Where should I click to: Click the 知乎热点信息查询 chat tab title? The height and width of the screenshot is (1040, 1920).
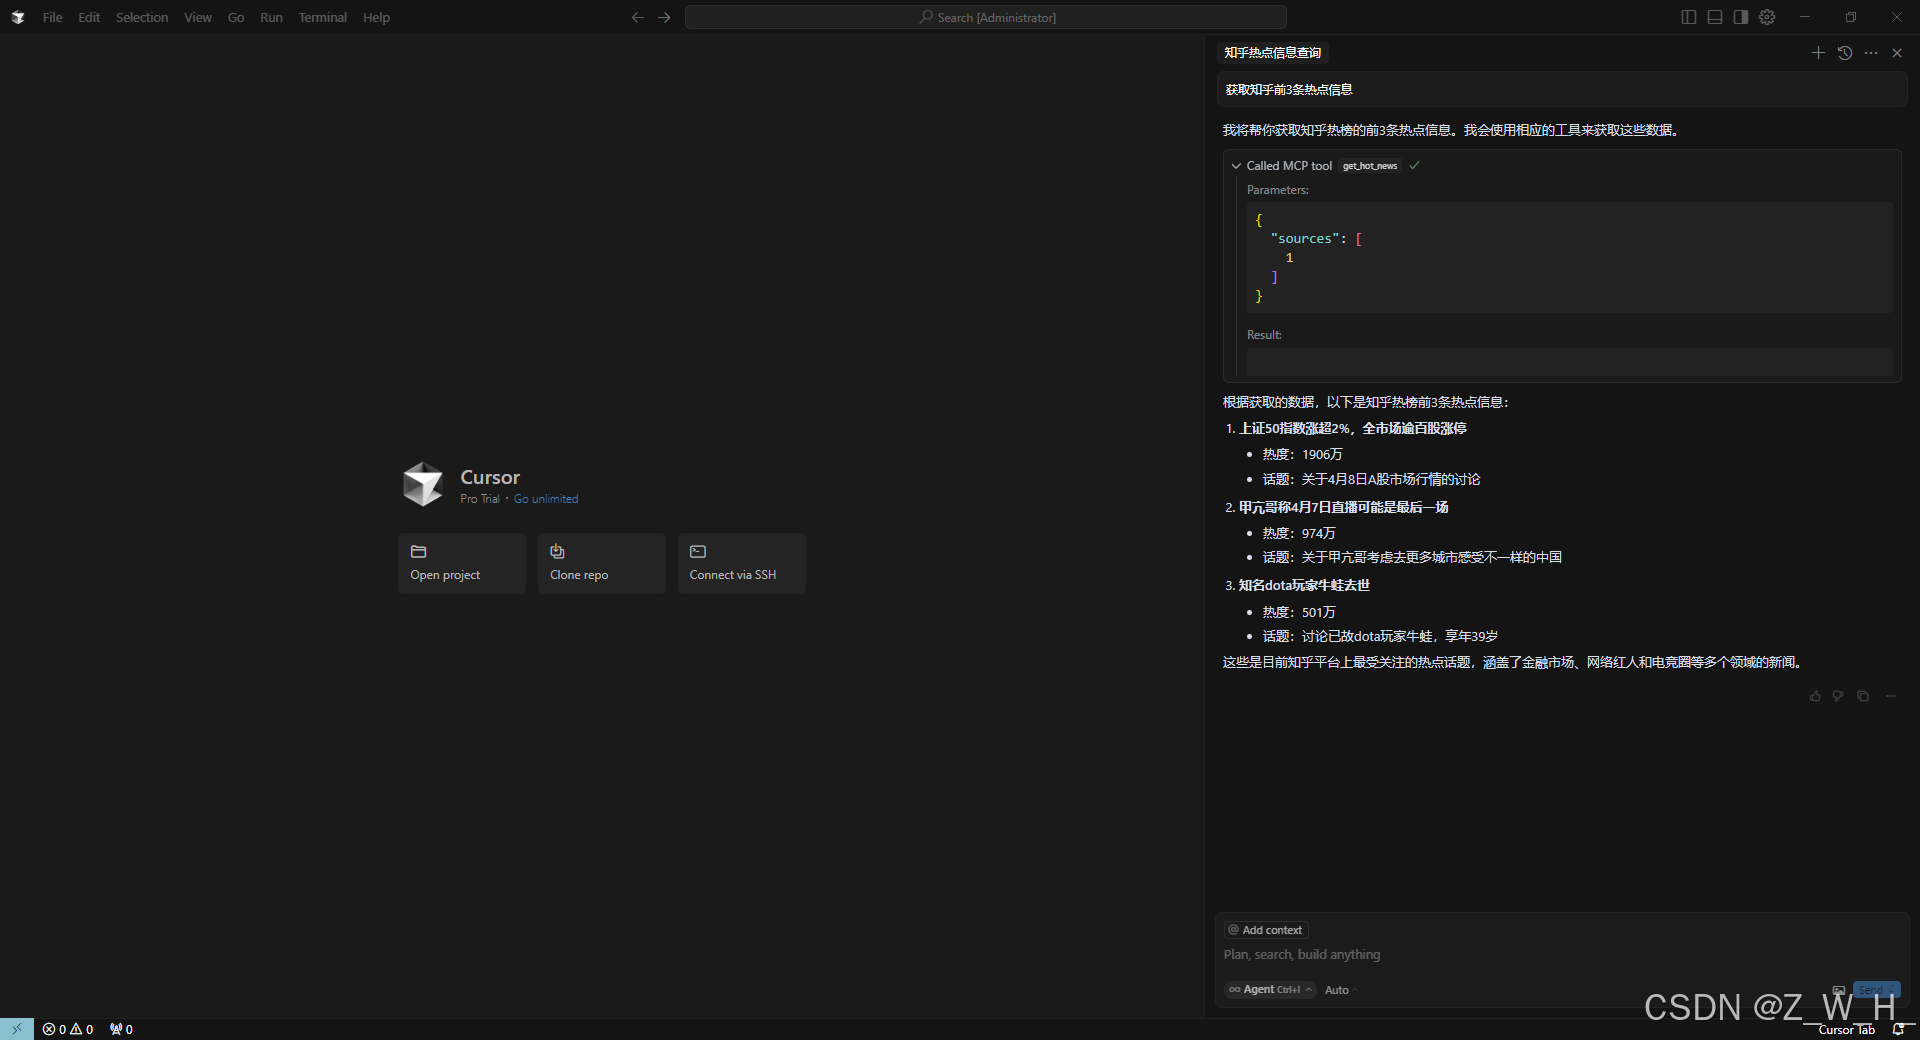[x=1273, y=53]
